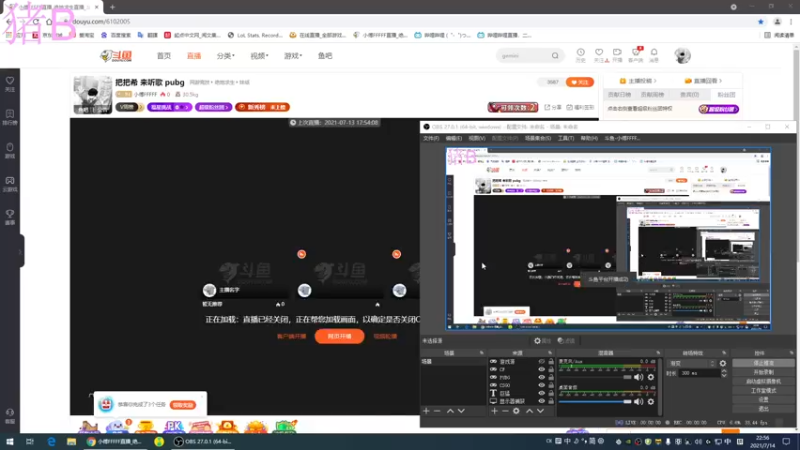Move the scene down in OBS scenes panel

point(461,411)
